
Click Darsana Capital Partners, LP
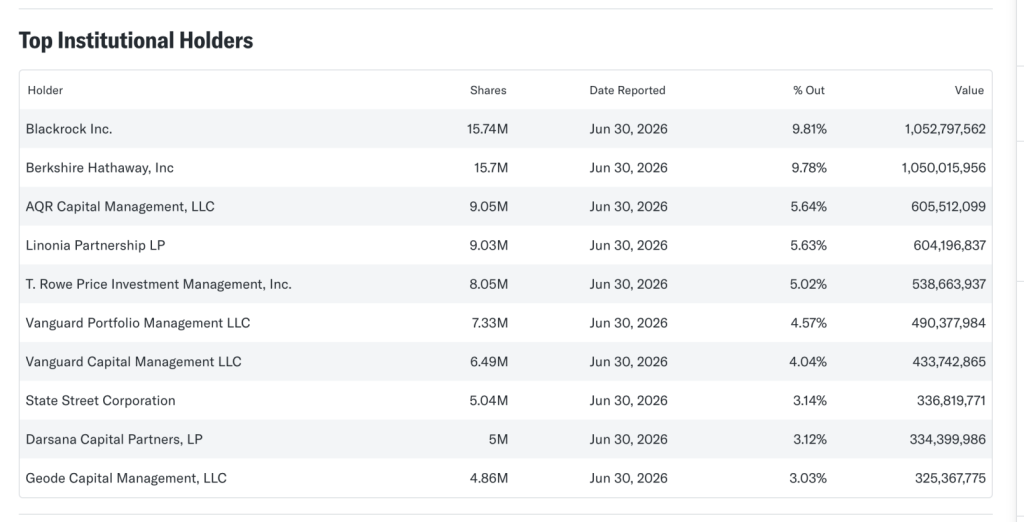coord(114,440)
